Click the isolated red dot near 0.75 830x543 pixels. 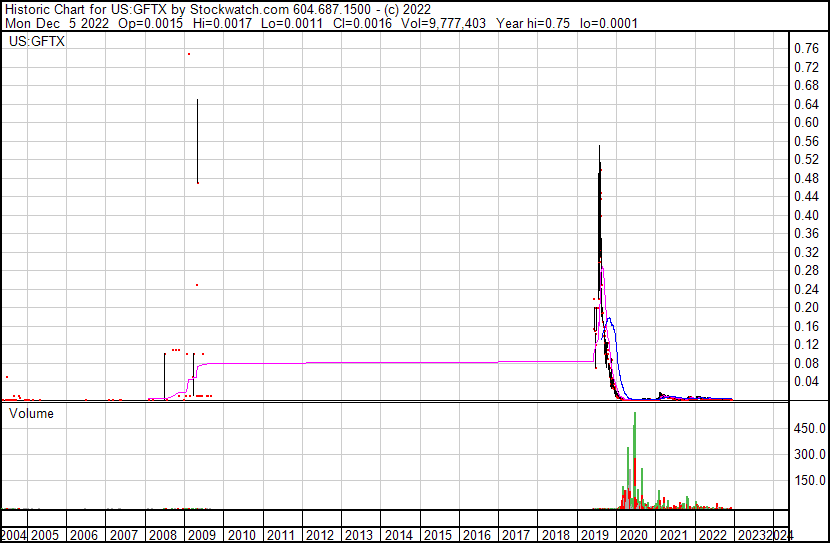coord(188,54)
